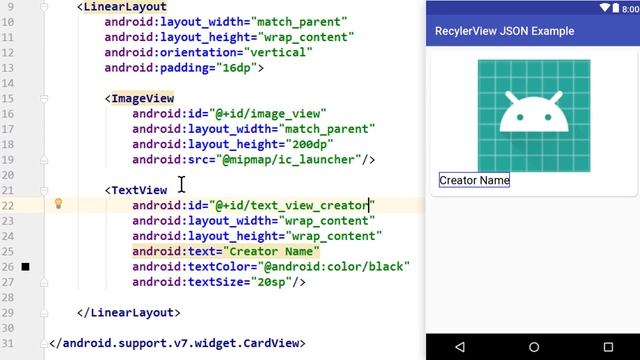Image resolution: width=640 pixels, height=360 pixels.
Task: Click the TextView end fold marker on line 27
Action: tap(44, 282)
